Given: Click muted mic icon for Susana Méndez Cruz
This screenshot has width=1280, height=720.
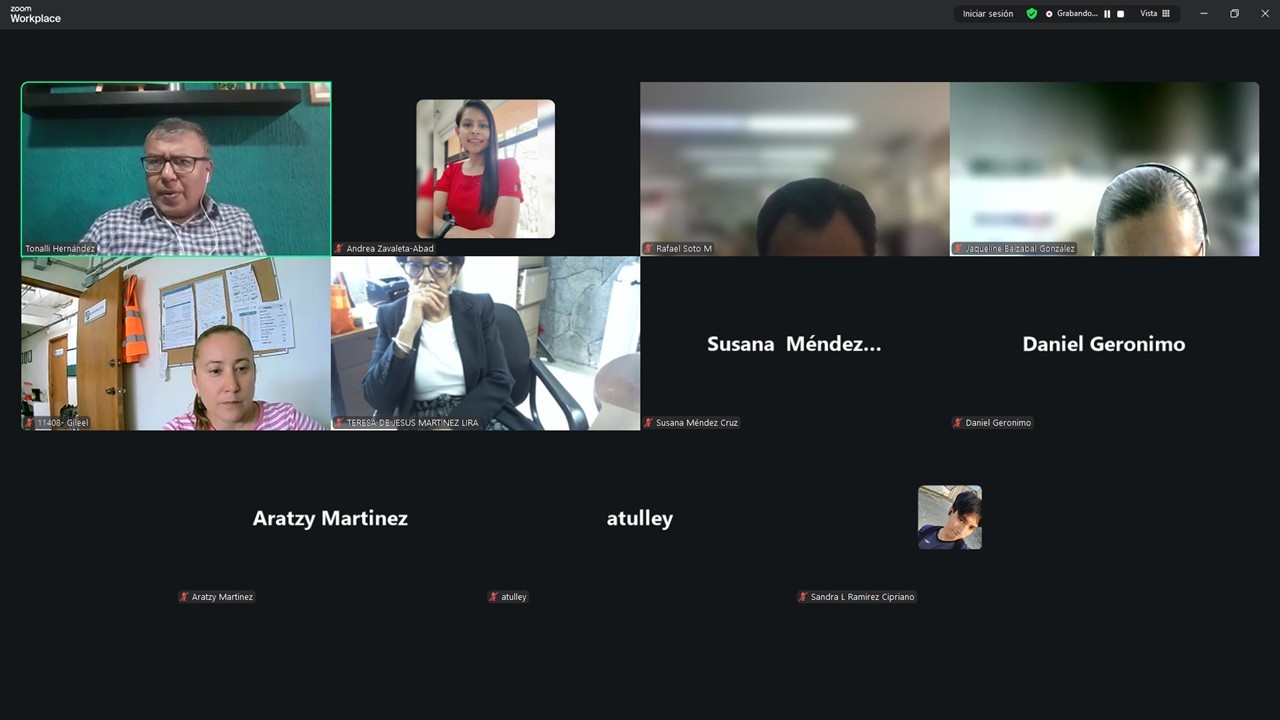Looking at the screenshot, I should tap(648, 423).
